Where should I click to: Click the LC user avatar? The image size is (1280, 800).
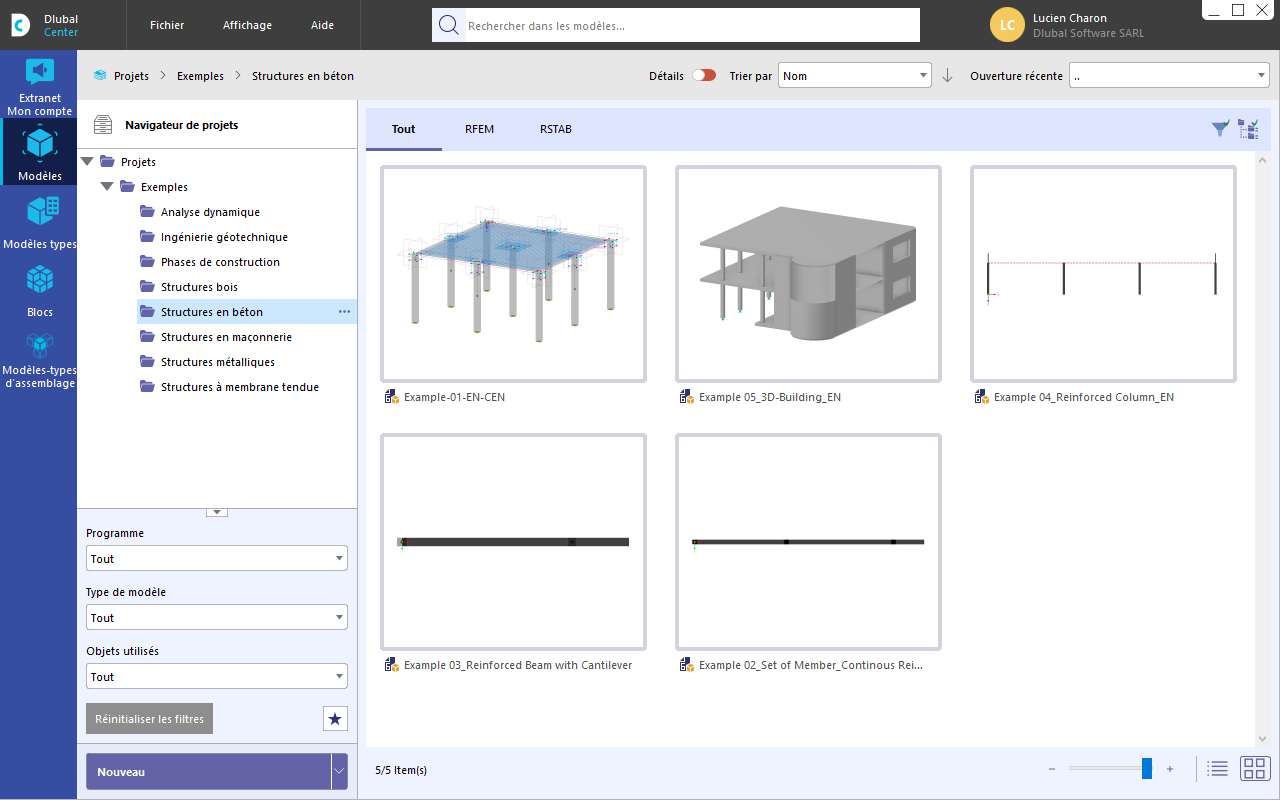click(x=1007, y=25)
